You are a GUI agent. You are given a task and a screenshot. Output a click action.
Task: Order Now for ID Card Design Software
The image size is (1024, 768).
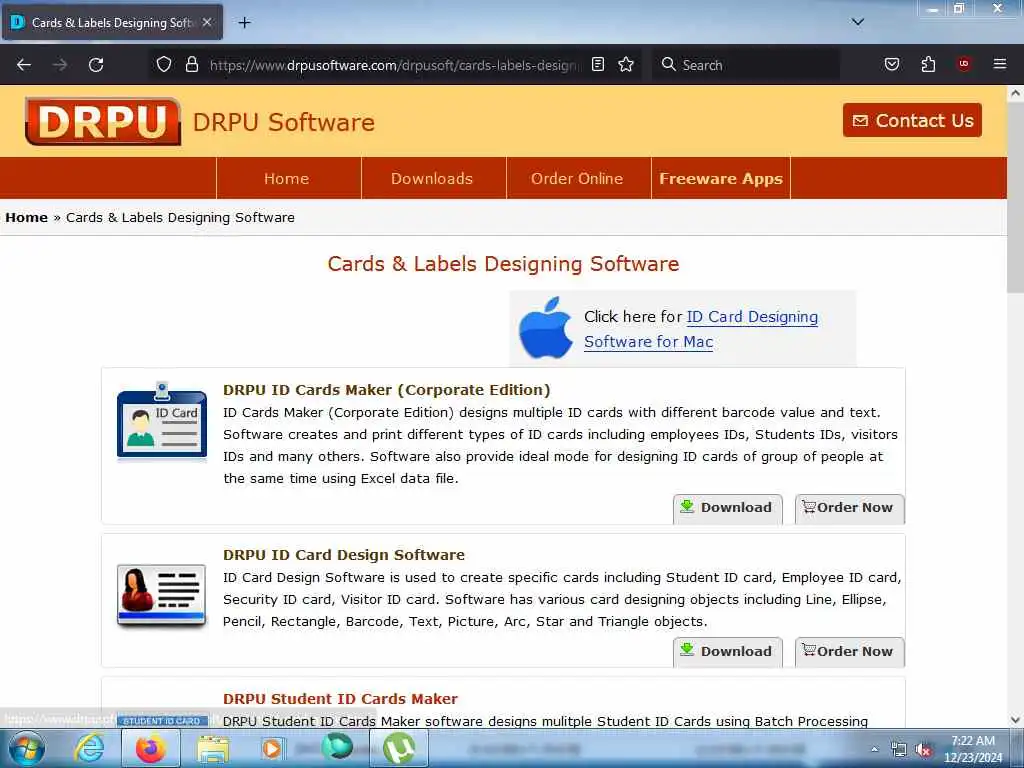(849, 652)
